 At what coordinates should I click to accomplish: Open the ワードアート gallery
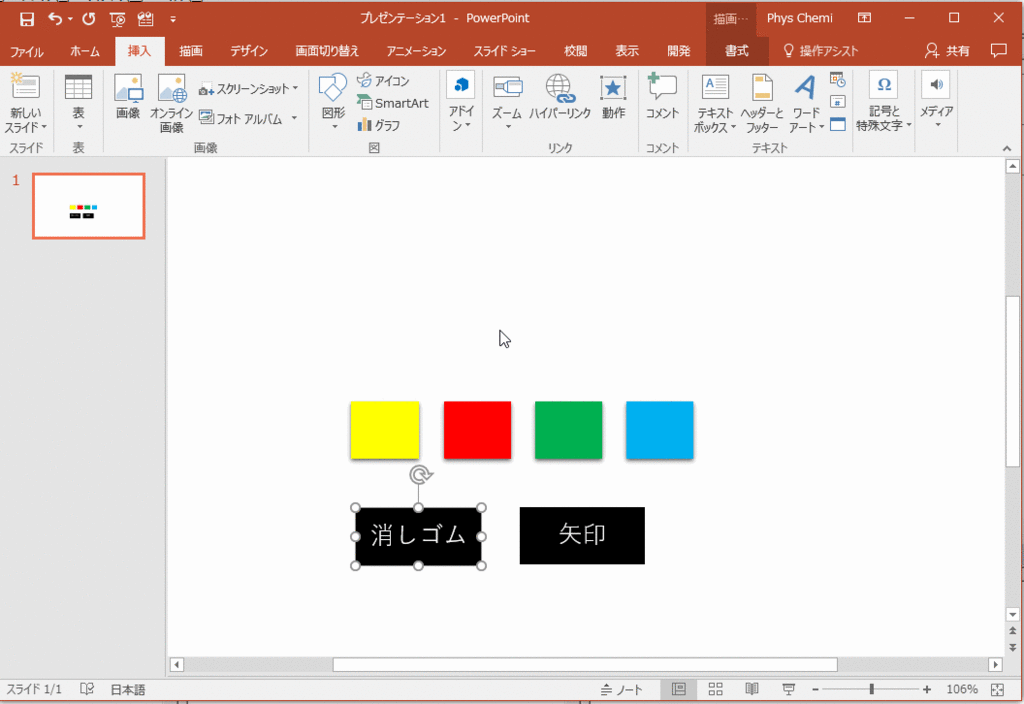click(x=806, y=103)
